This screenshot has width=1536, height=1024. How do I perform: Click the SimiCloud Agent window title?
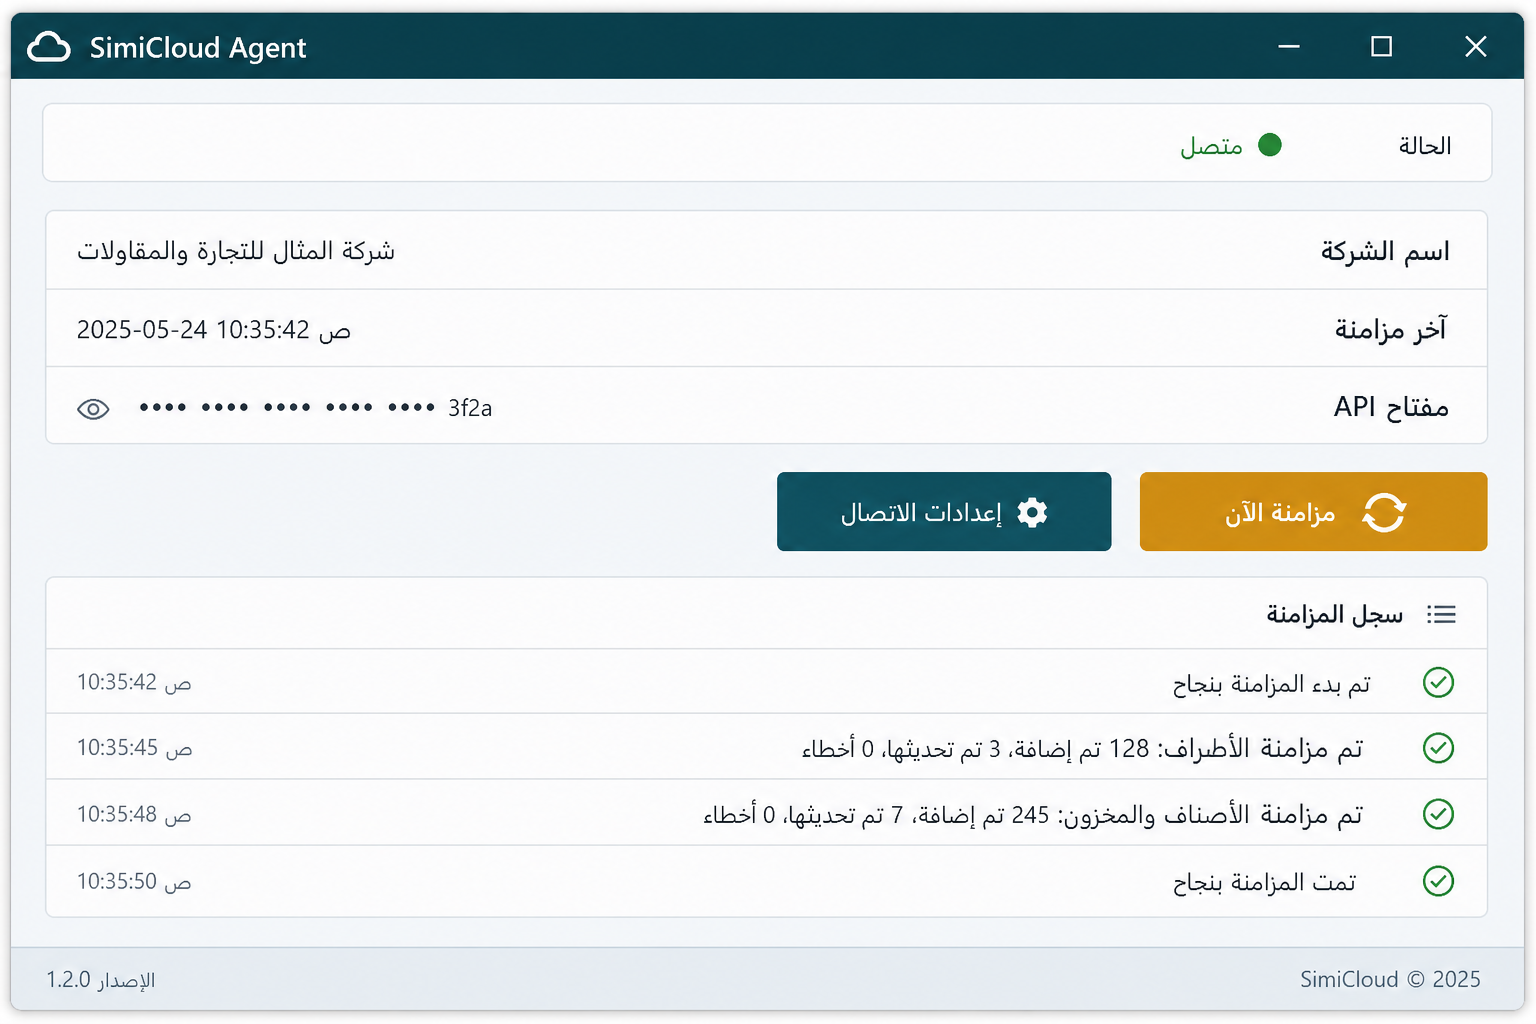(198, 48)
